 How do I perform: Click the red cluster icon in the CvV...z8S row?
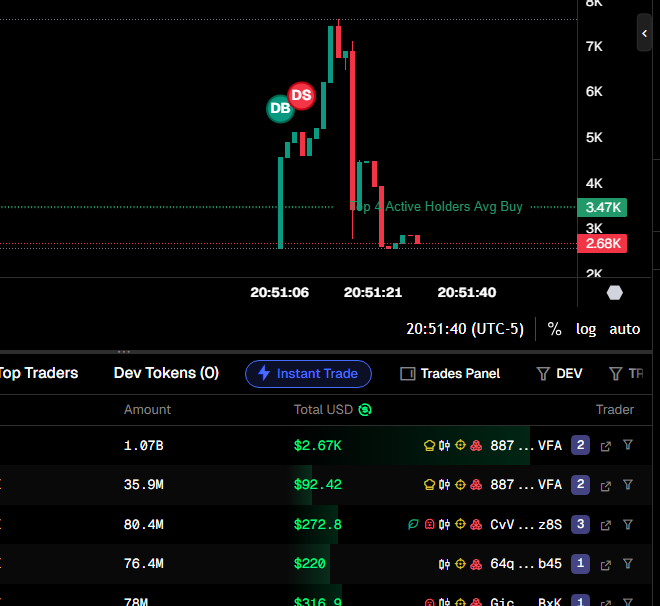[476, 524]
